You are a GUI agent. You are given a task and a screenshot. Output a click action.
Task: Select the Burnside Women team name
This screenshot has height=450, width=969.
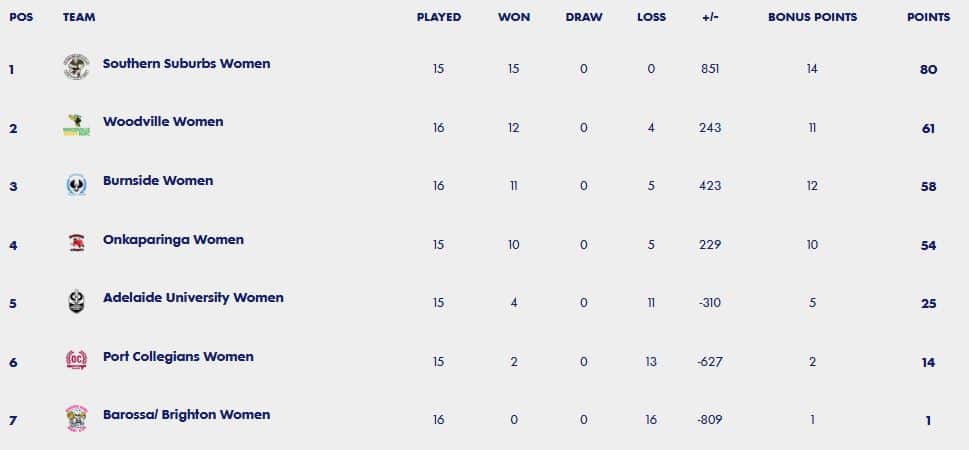(x=158, y=180)
